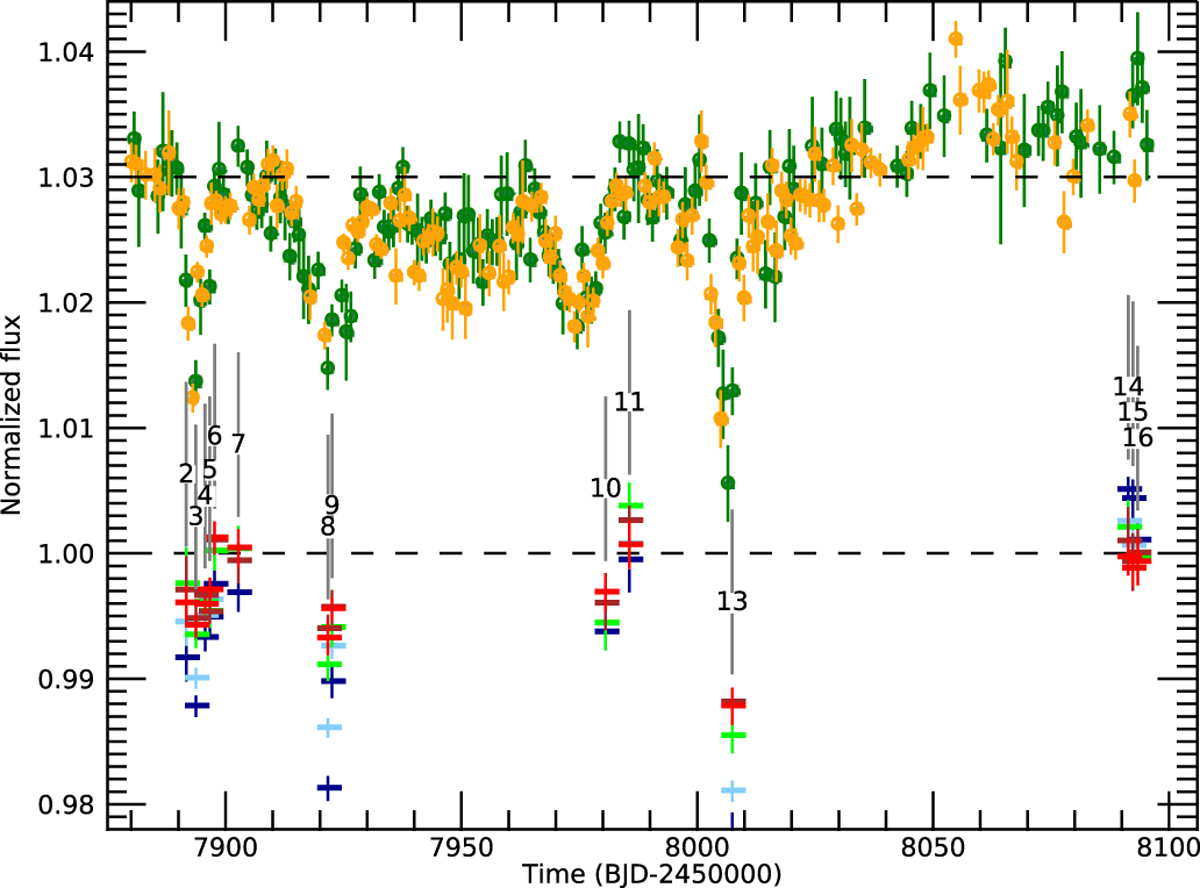The image size is (1200, 888).
Task: Select the epoch number 9 annotation
Action: (x=332, y=504)
